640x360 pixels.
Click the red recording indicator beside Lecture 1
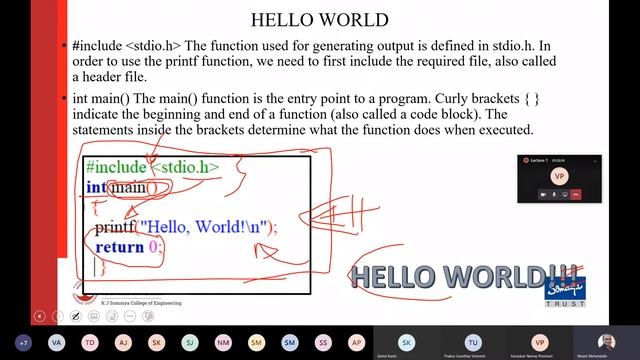pyautogui.click(x=526, y=160)
